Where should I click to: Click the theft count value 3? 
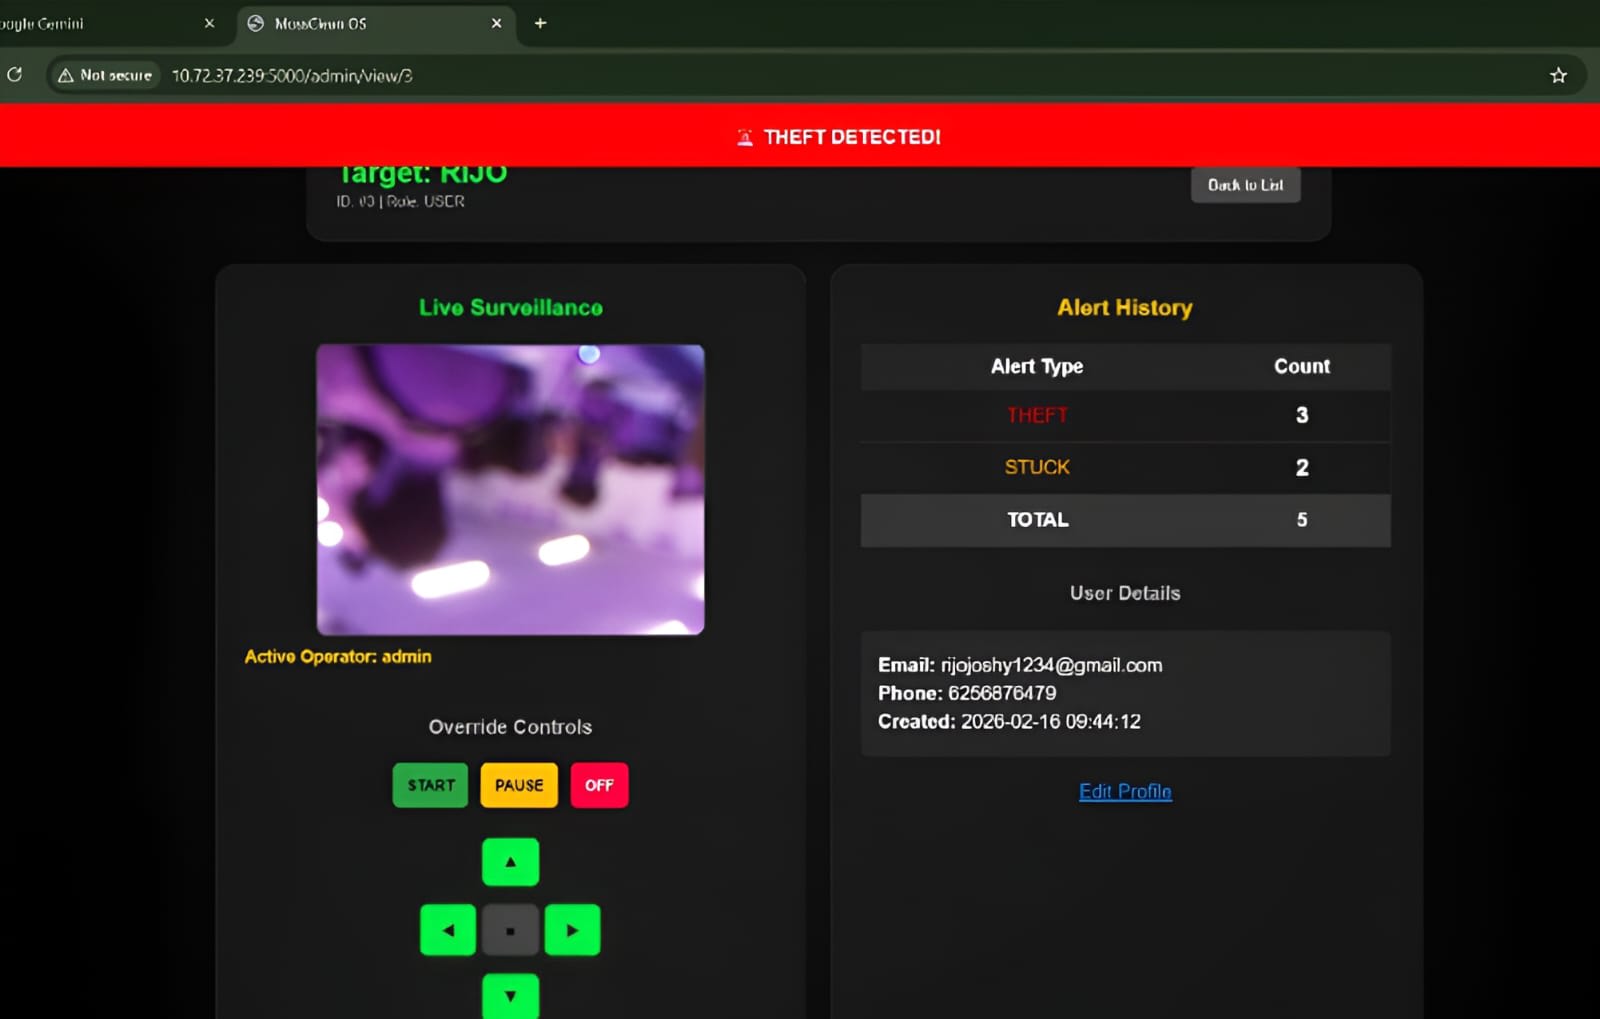(1302, 415)
